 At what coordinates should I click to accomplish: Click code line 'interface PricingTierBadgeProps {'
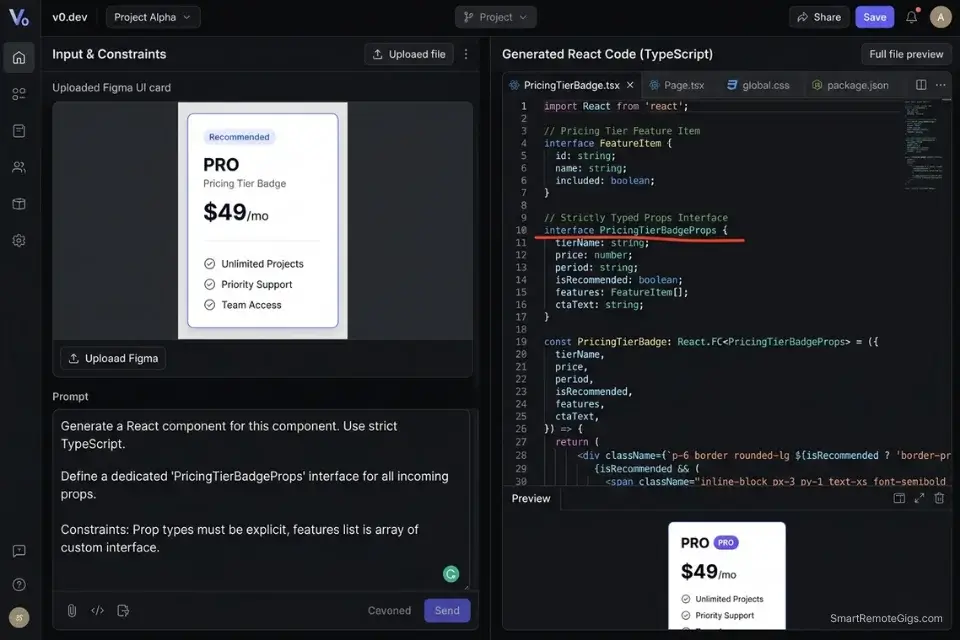[x=636, y=230]
